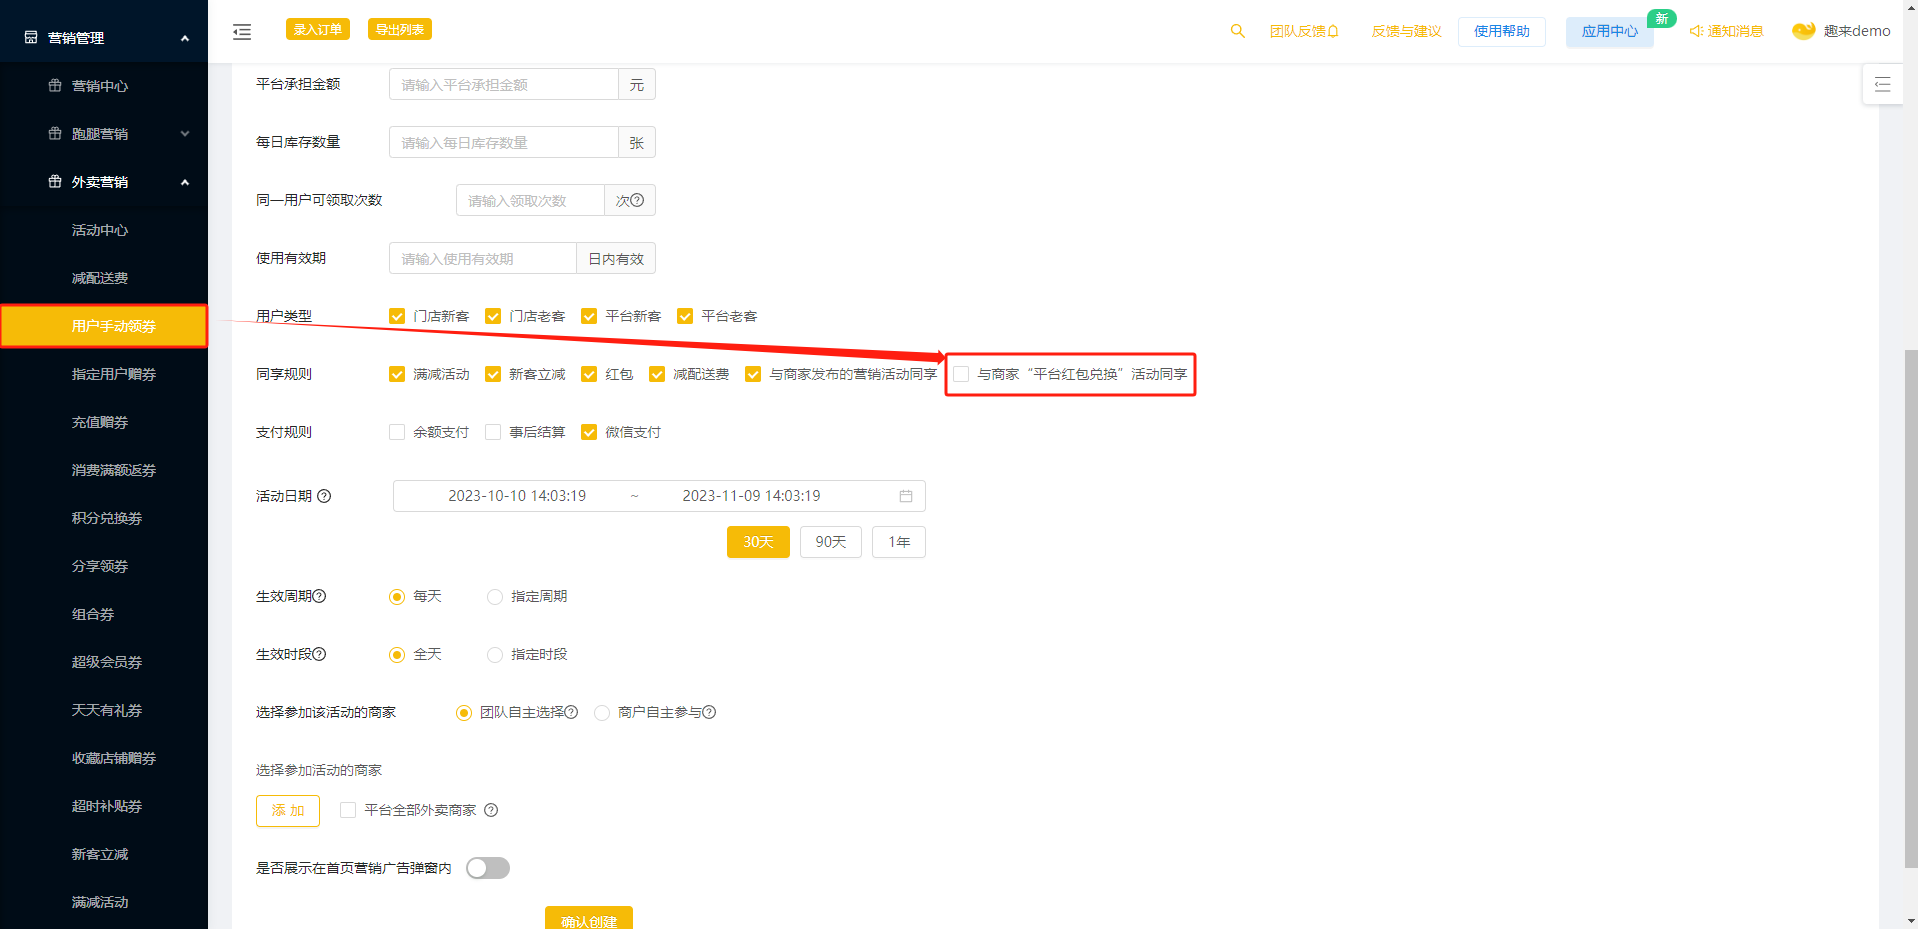This screenshot has height=929, width=1918.
Task: Enable the 余额支付 checkbox
Action: click(397, 432)
